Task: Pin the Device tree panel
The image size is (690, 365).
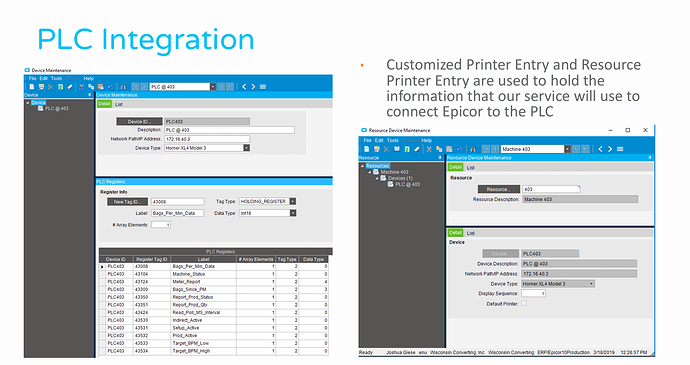Action: 90,95
